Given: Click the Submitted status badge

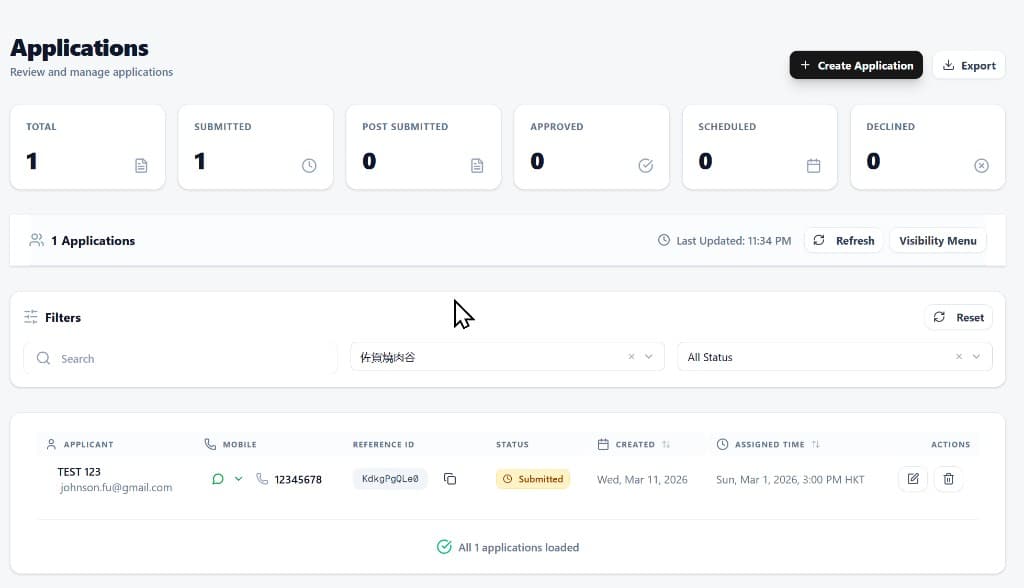Looking at the screenshot, I should [533, 479].
